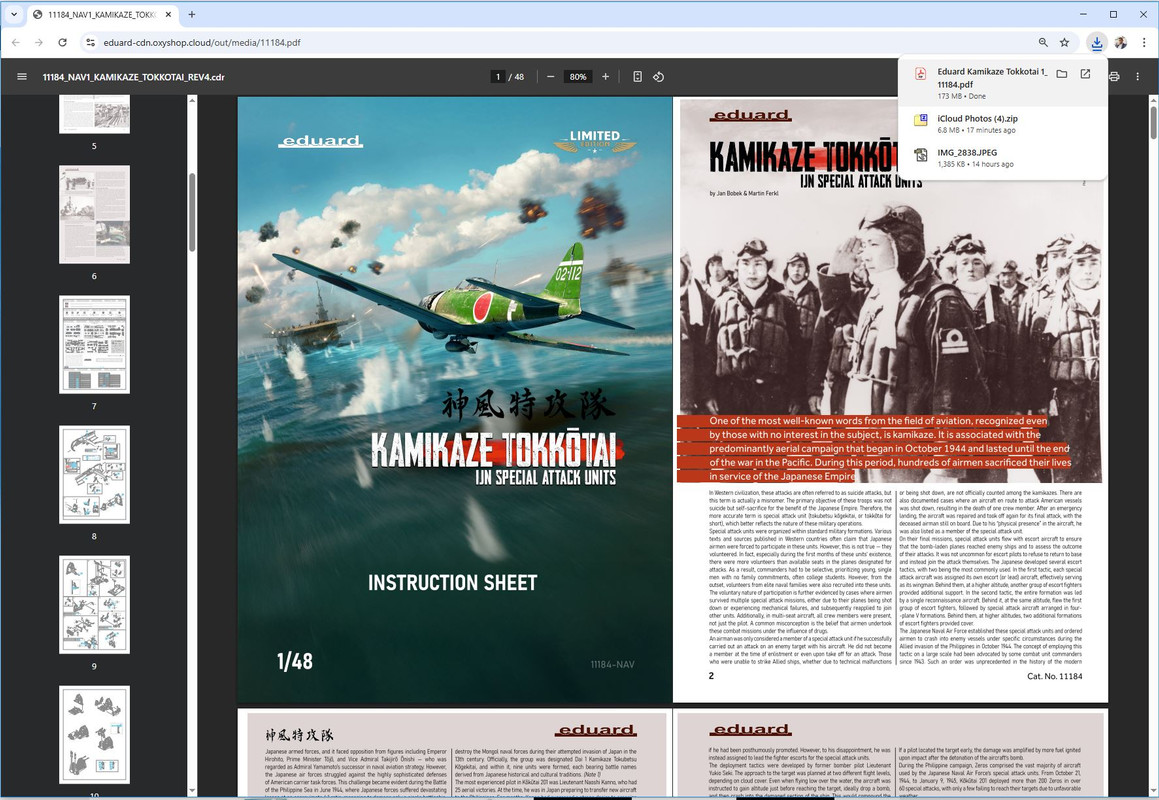Open the PDF viewer more actions menu
Screen dimensions: 1159x800
click(x=1137, y=76)
